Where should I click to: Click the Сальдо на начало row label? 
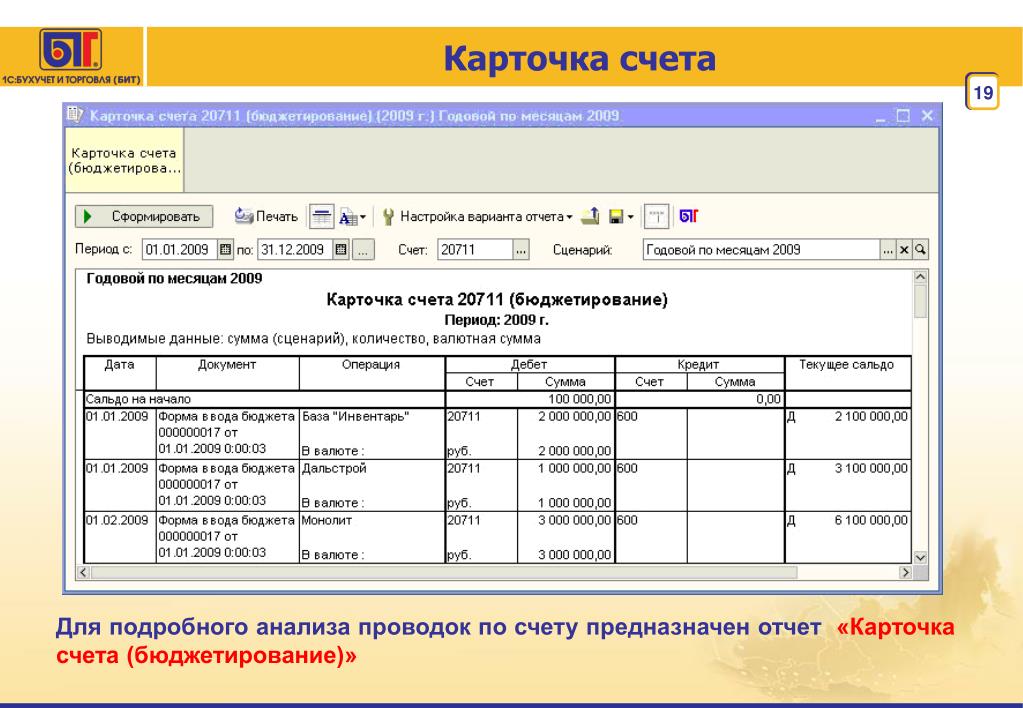point(138,399)
